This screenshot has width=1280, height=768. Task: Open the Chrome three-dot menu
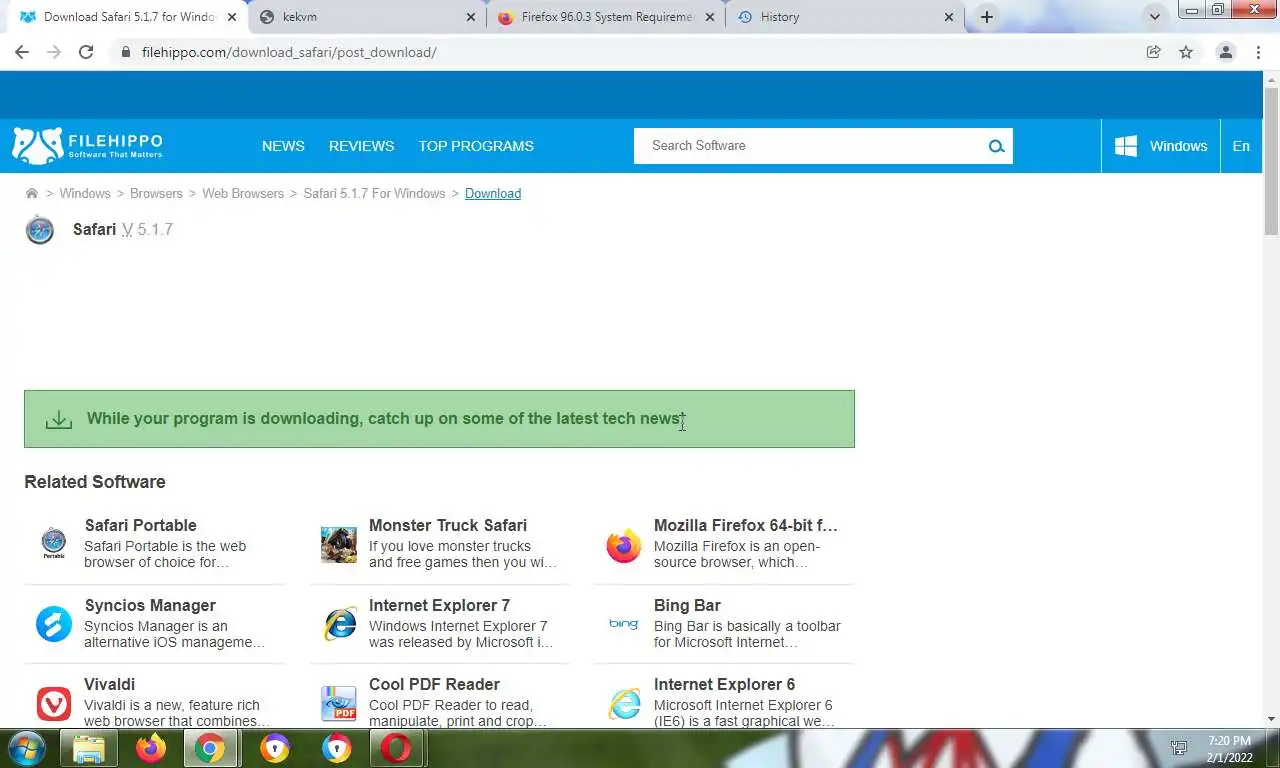(1258, 52)
